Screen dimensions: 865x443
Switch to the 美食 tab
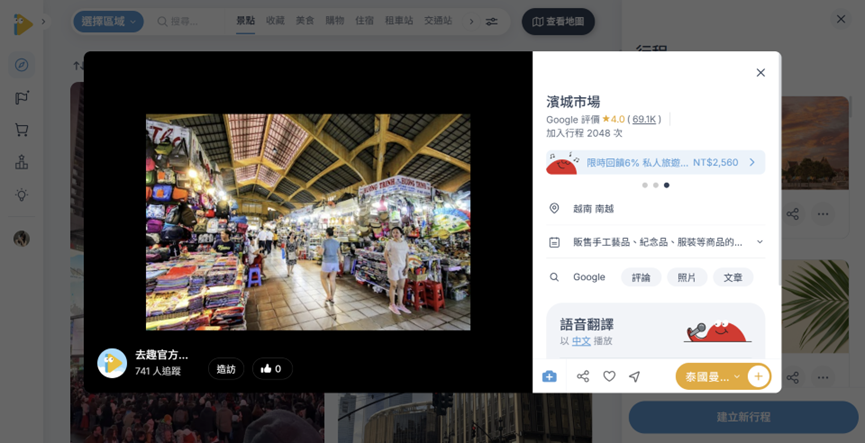click(305, 21)
